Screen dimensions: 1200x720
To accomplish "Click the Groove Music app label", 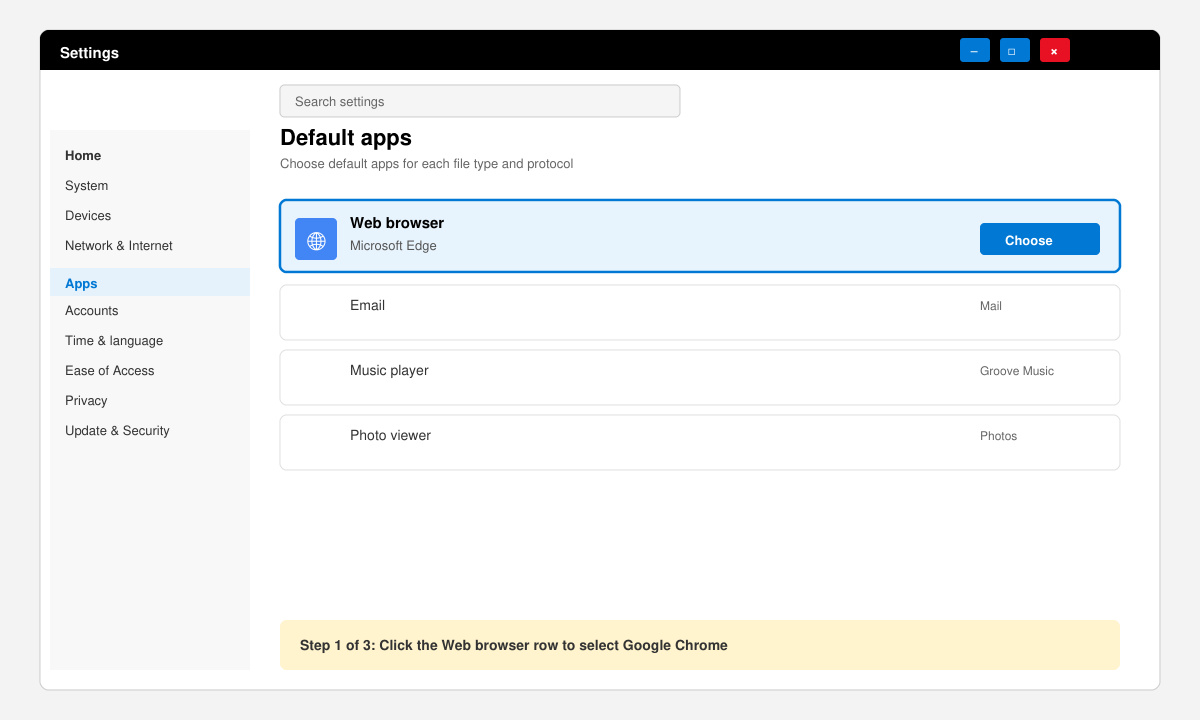I will click(x=1017, y=371).
